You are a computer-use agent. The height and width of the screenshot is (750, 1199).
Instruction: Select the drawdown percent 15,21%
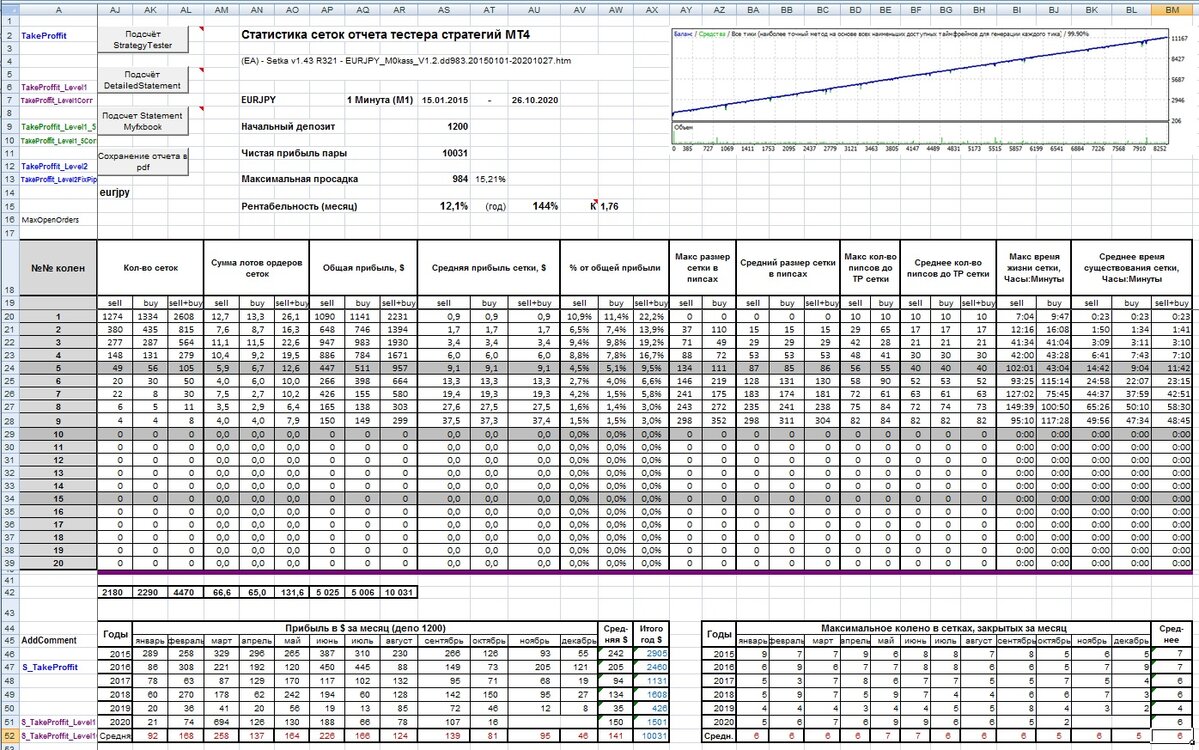pyautogui.click(x=490, y=179)
